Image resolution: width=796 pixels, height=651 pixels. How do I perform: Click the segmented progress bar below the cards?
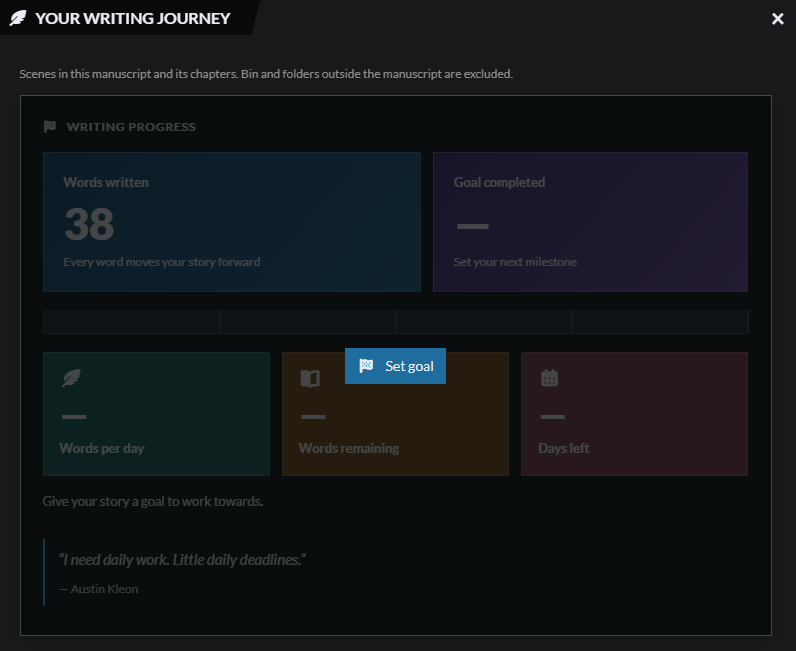point(395,321)
